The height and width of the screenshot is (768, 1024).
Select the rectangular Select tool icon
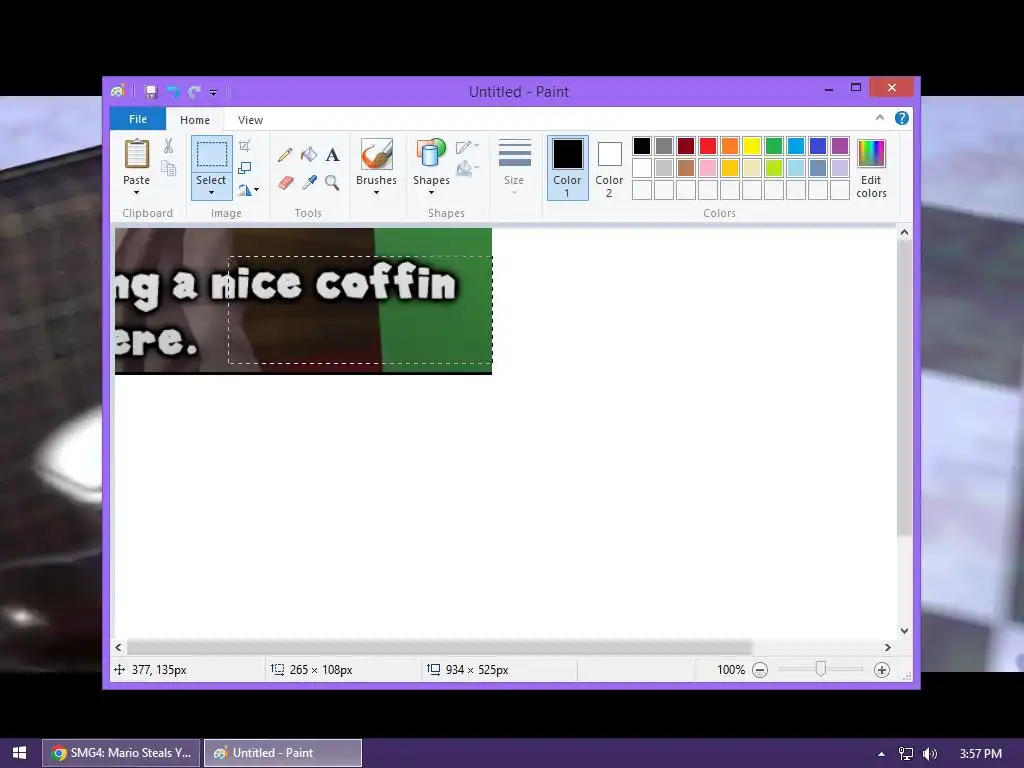tap(212, 154)
